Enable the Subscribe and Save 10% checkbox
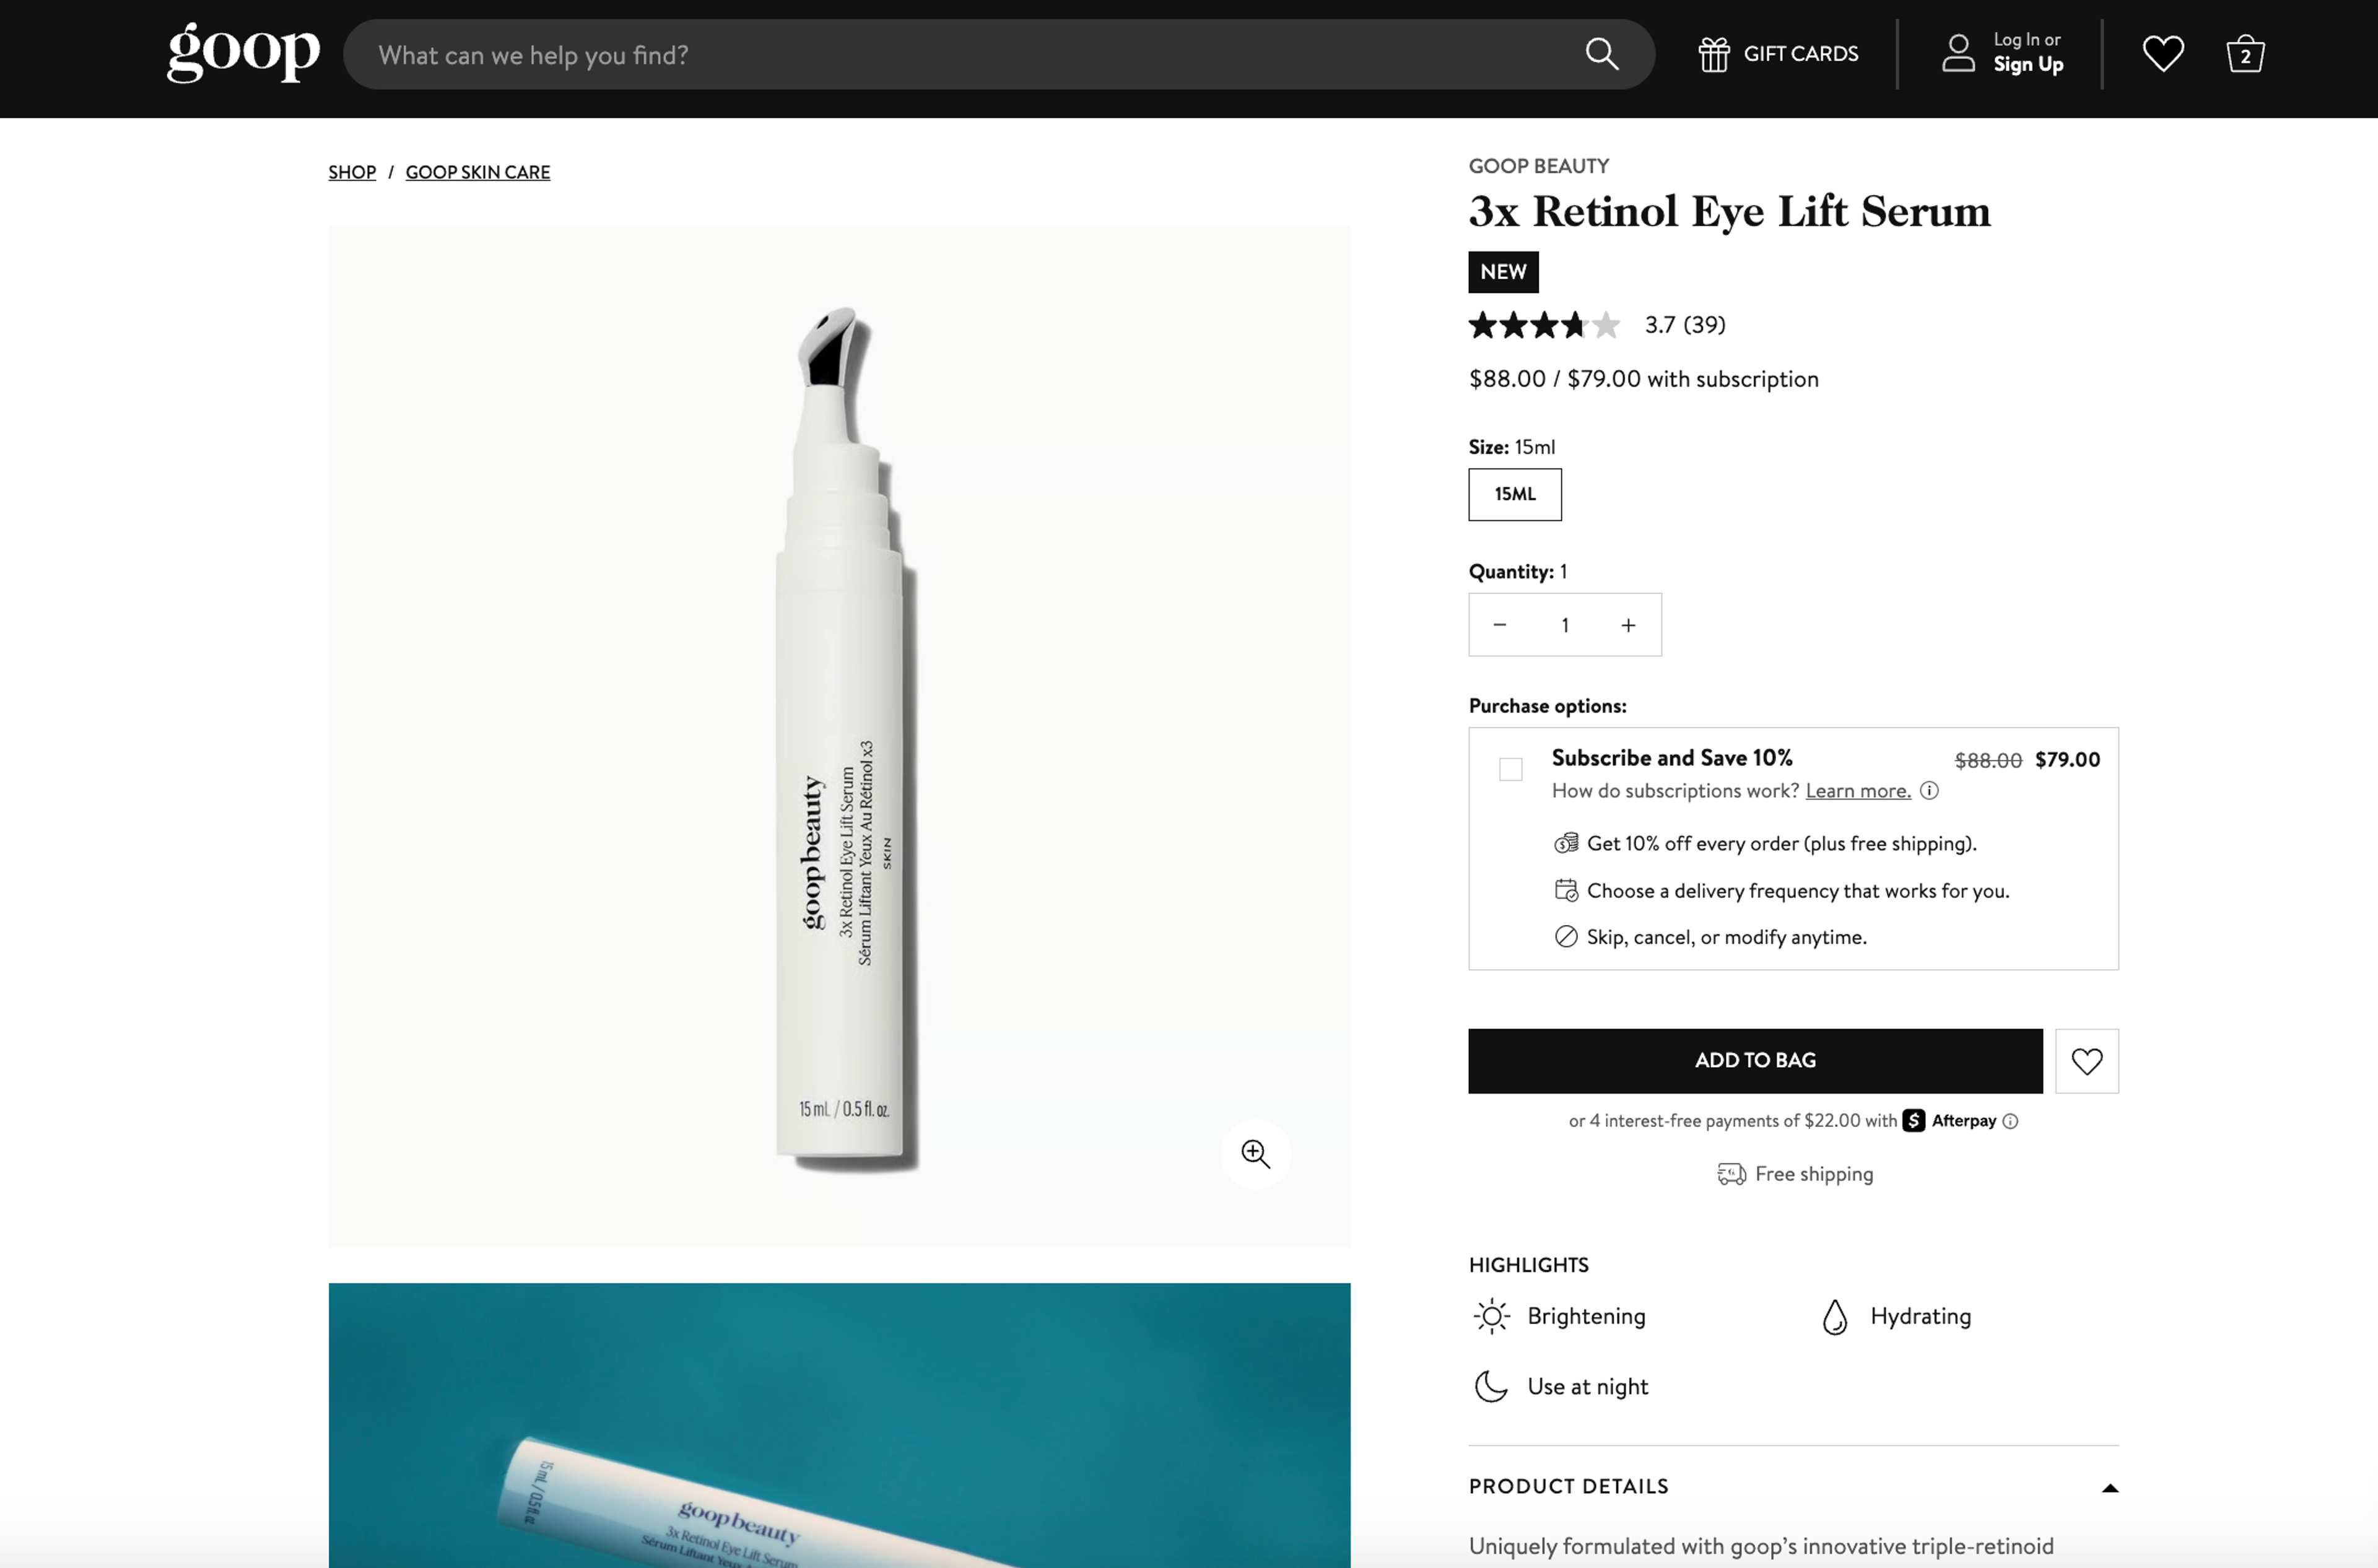The image size is (2378, 1568). (1510, 769)
